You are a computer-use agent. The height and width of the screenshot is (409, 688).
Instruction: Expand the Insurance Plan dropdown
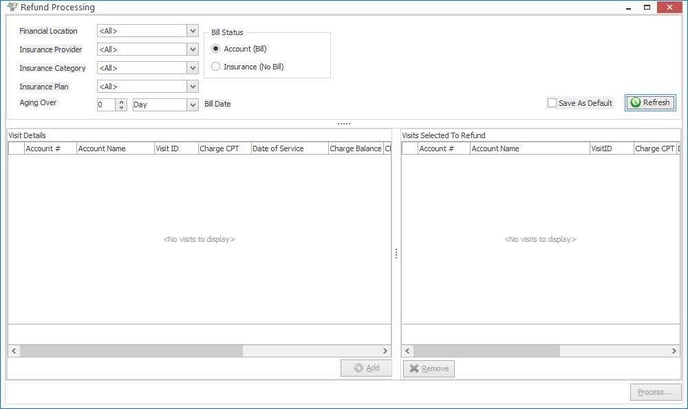click(192, 86)
